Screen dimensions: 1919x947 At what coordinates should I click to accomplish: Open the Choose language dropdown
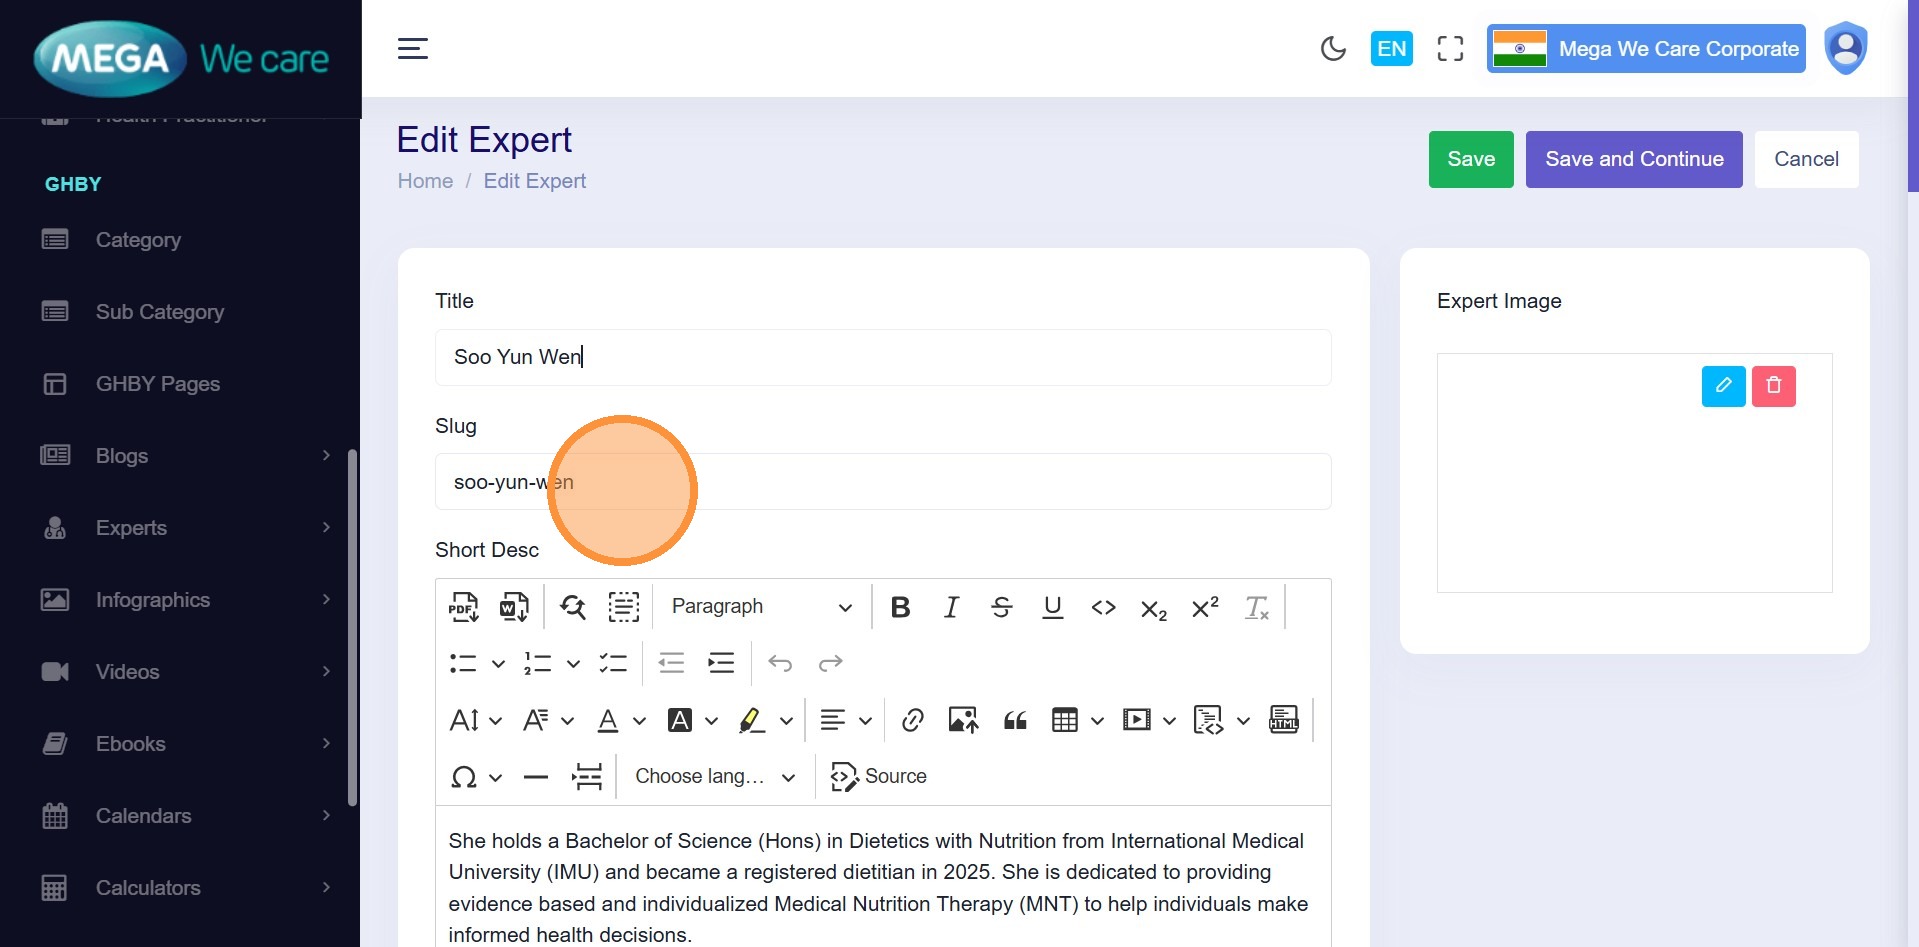(x=715, y=777)
